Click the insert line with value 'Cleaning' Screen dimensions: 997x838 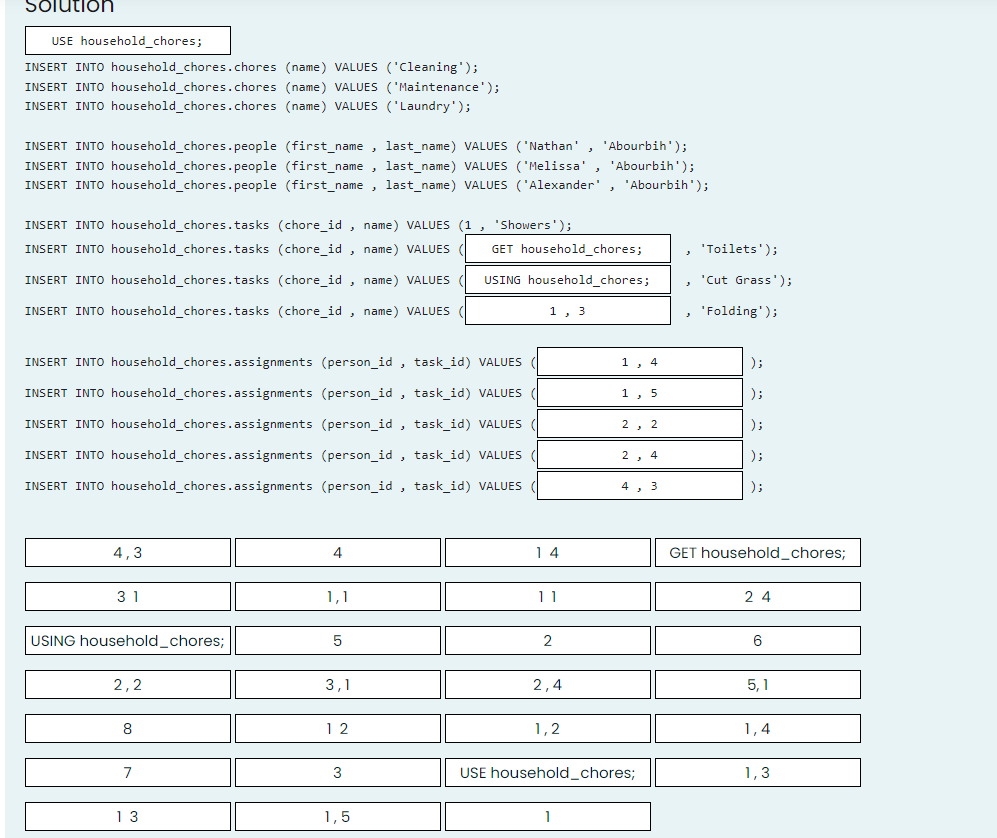(x=251, y=67)
